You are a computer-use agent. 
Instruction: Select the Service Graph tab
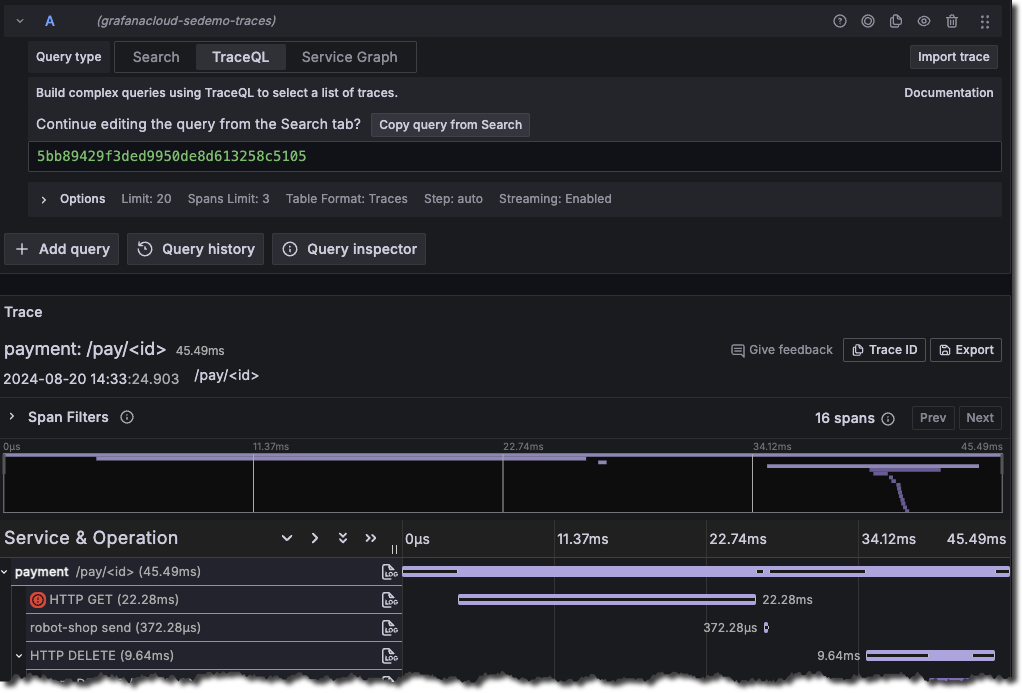[349, 57]
